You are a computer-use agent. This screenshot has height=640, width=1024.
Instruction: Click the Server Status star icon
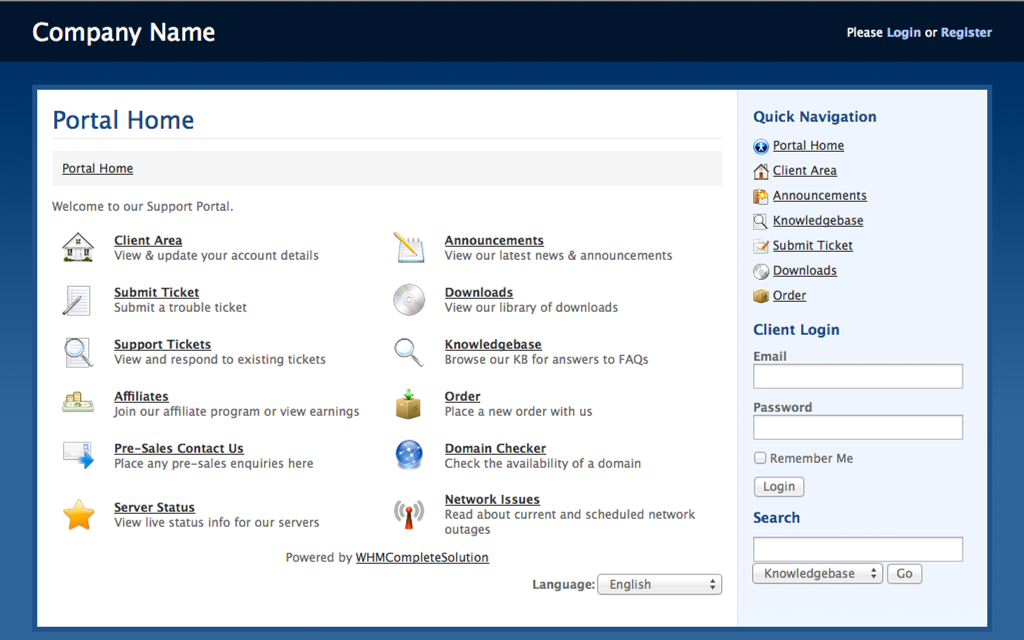(x=78, y=515)
